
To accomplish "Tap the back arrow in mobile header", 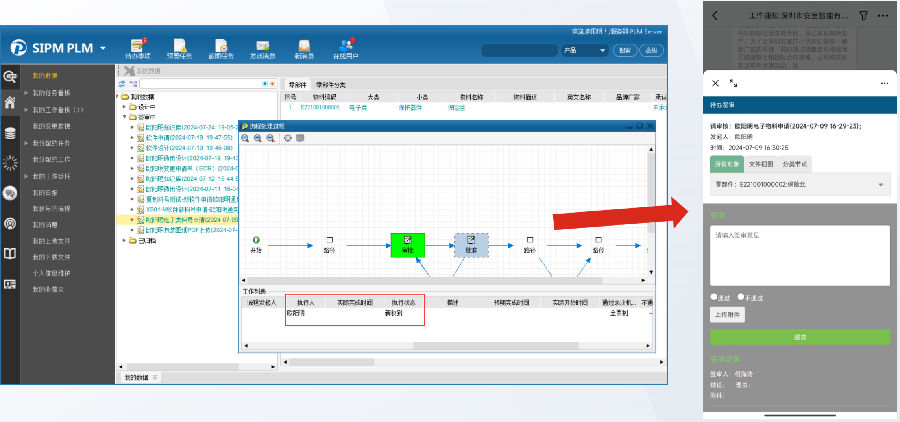I will coord(714,17).
